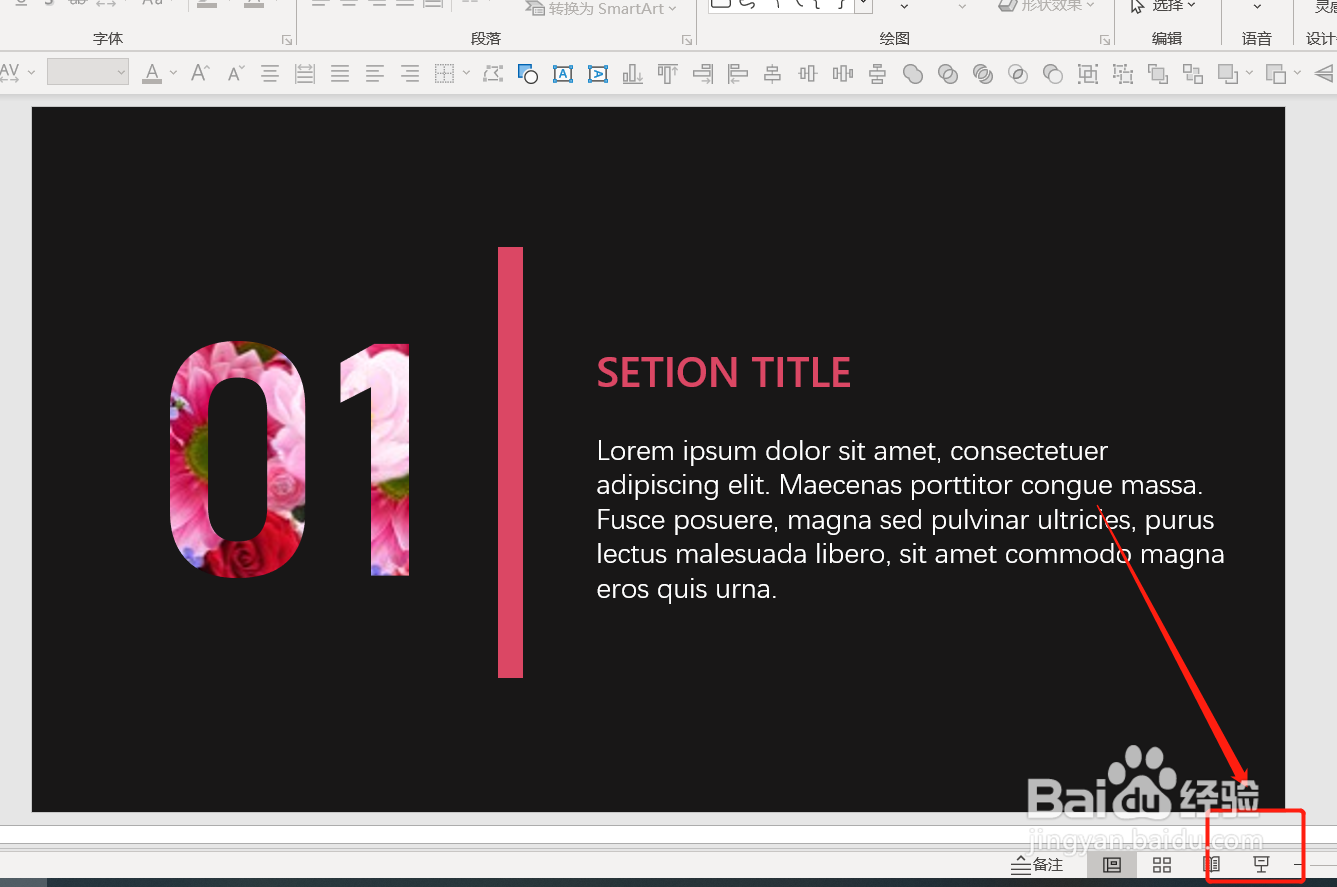This screenshot has height=887, width=1337.
Task: Click the shapes insert icon
Action: coord(527,73)
